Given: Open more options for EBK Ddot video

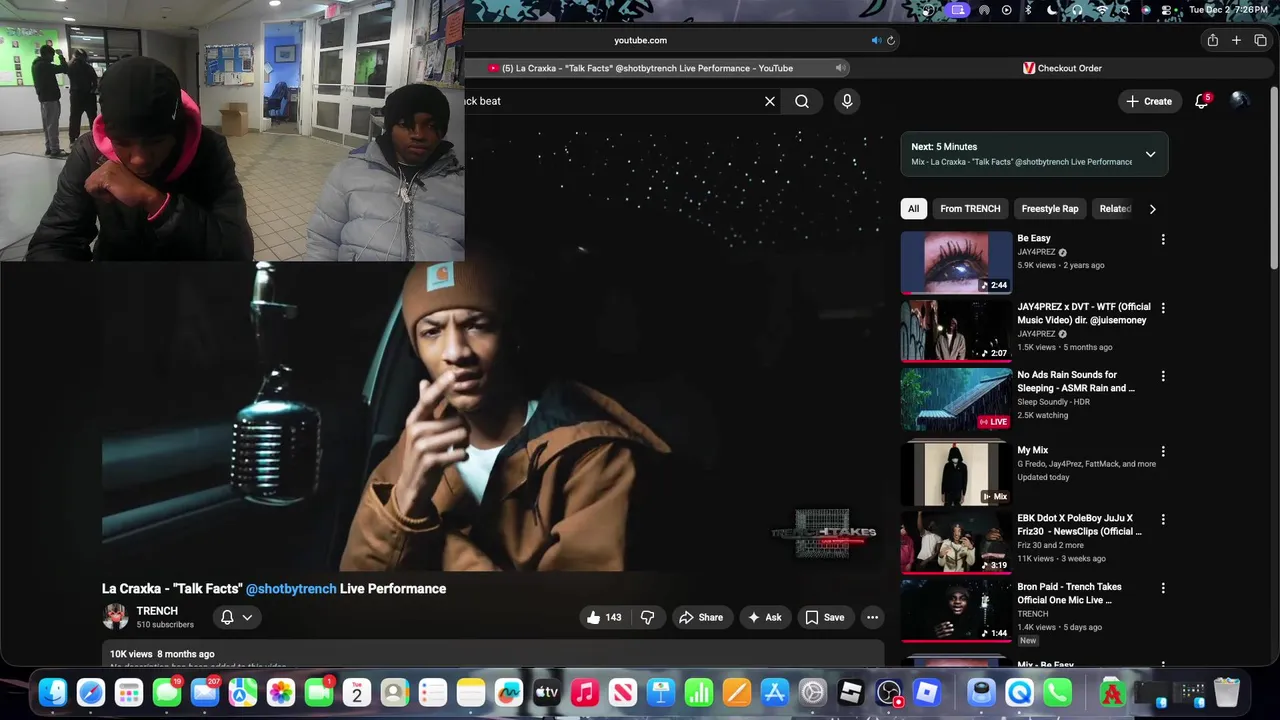Looking at the screenshot, I should (1162, 519).
